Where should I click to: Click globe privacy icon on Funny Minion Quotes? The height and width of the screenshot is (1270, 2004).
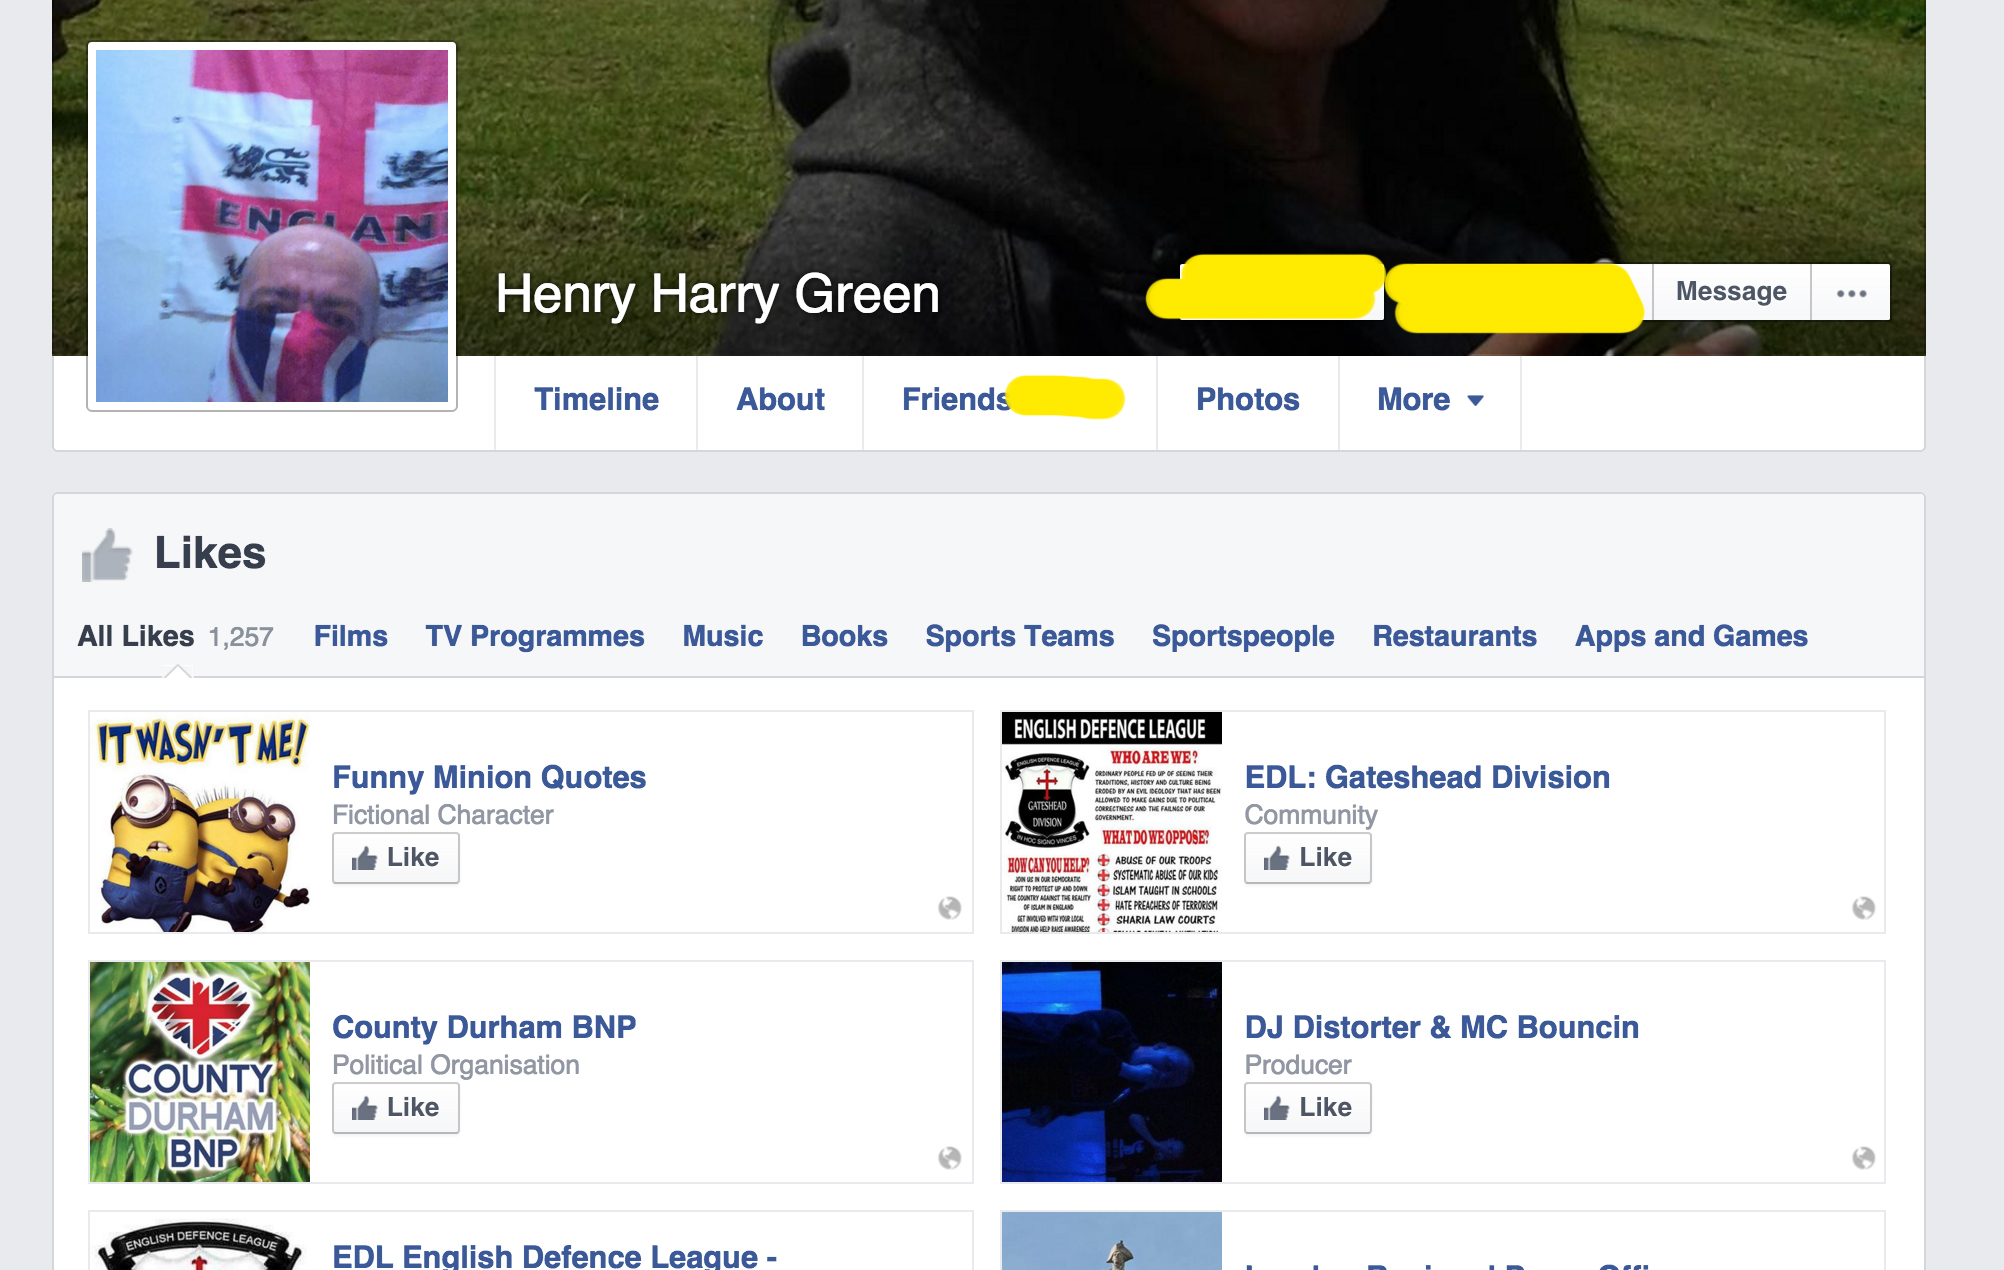coord(949,908)
